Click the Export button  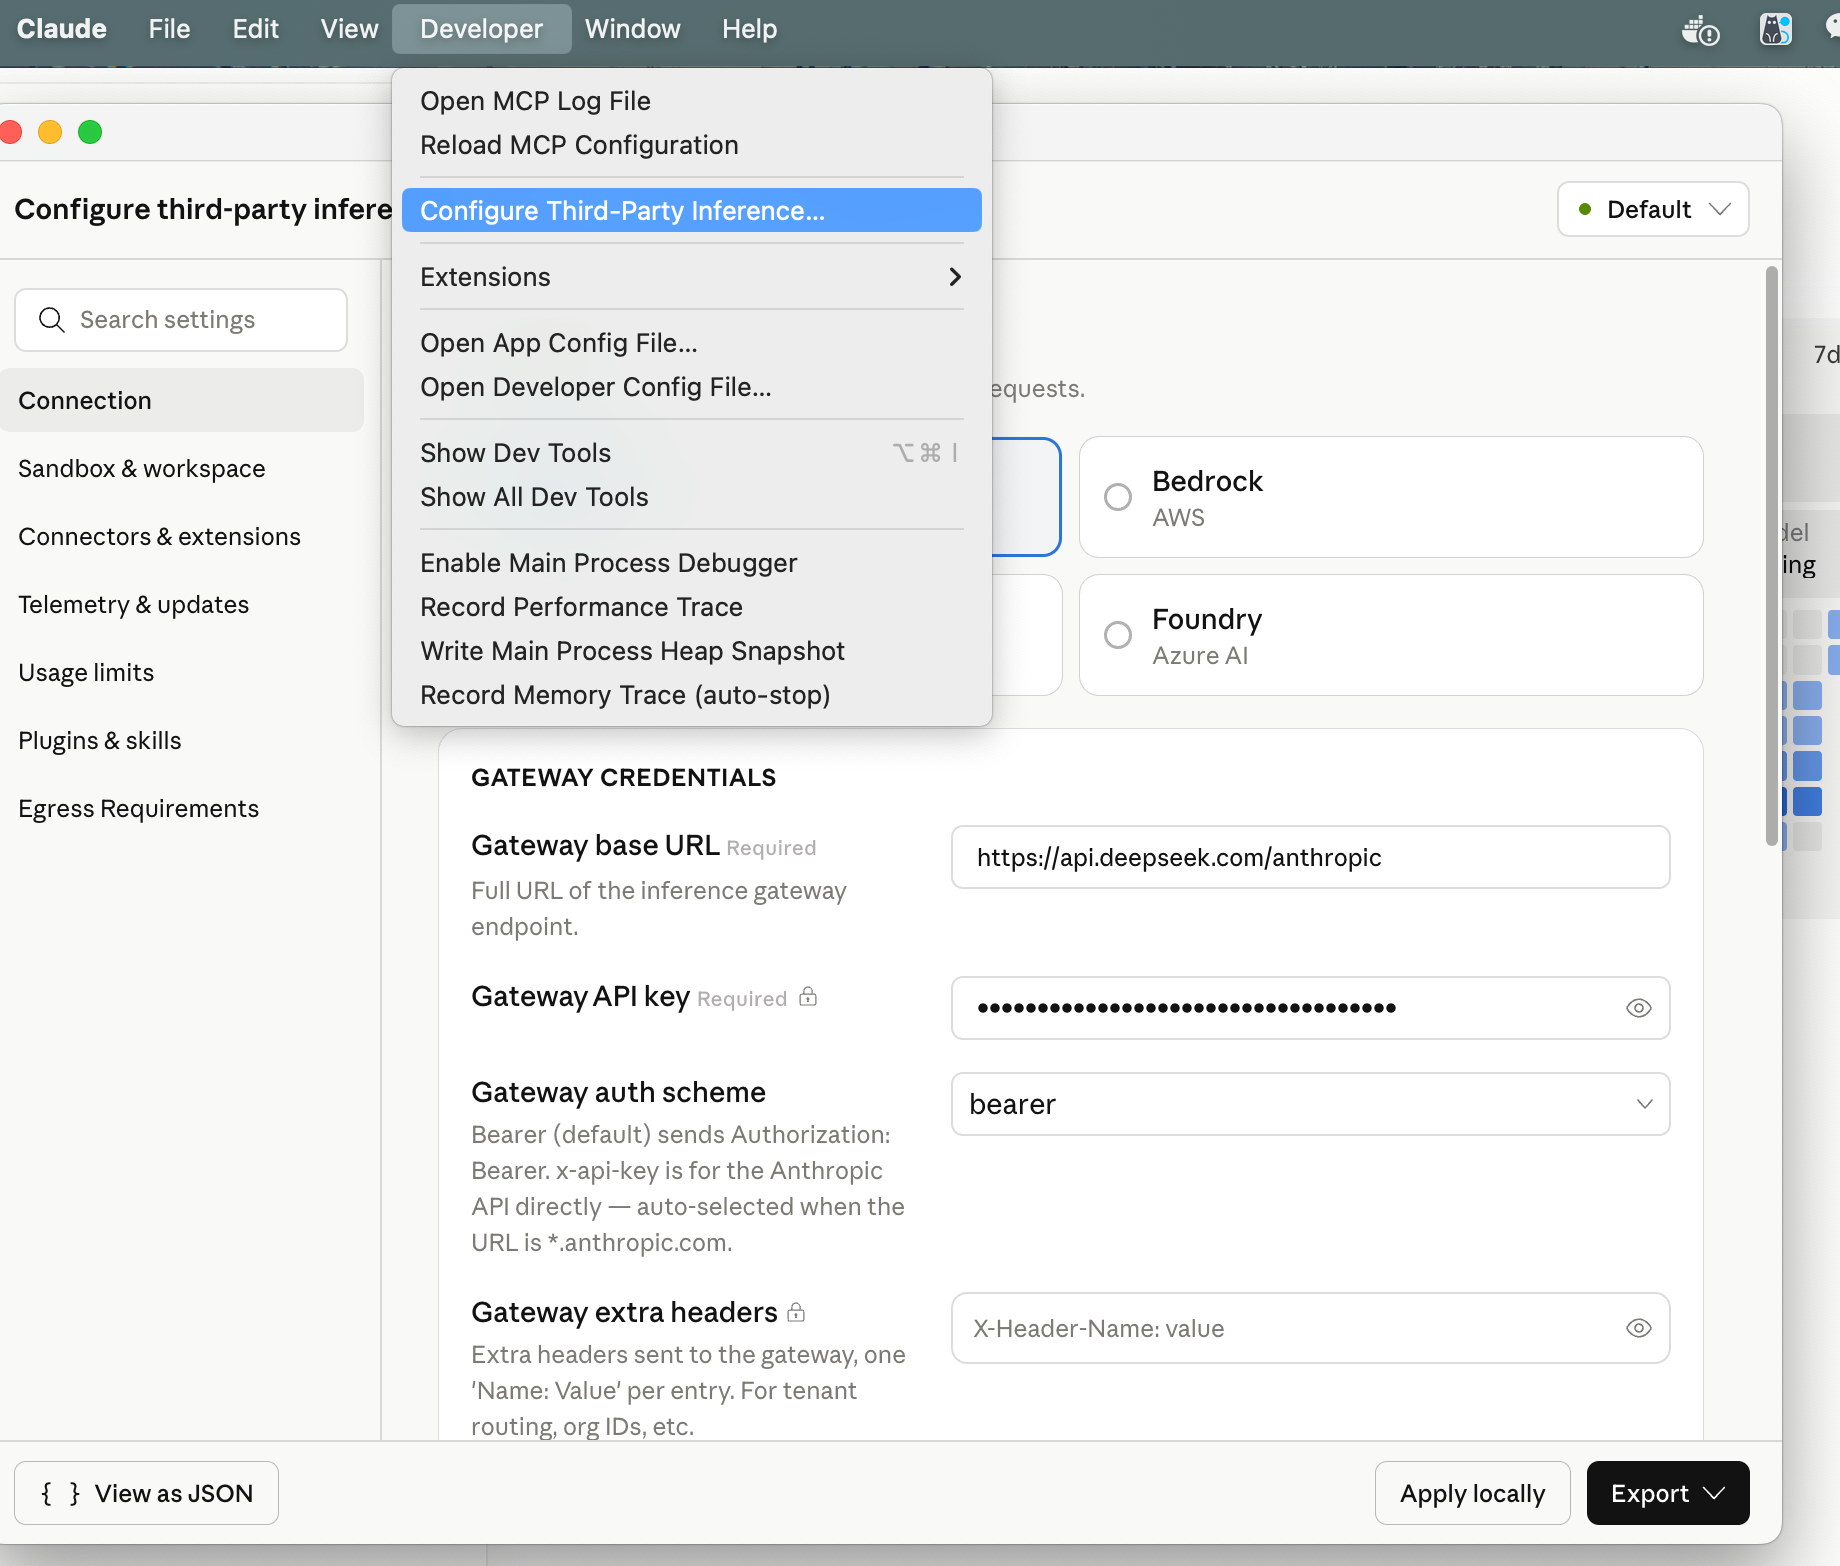click(1668, 1493)
